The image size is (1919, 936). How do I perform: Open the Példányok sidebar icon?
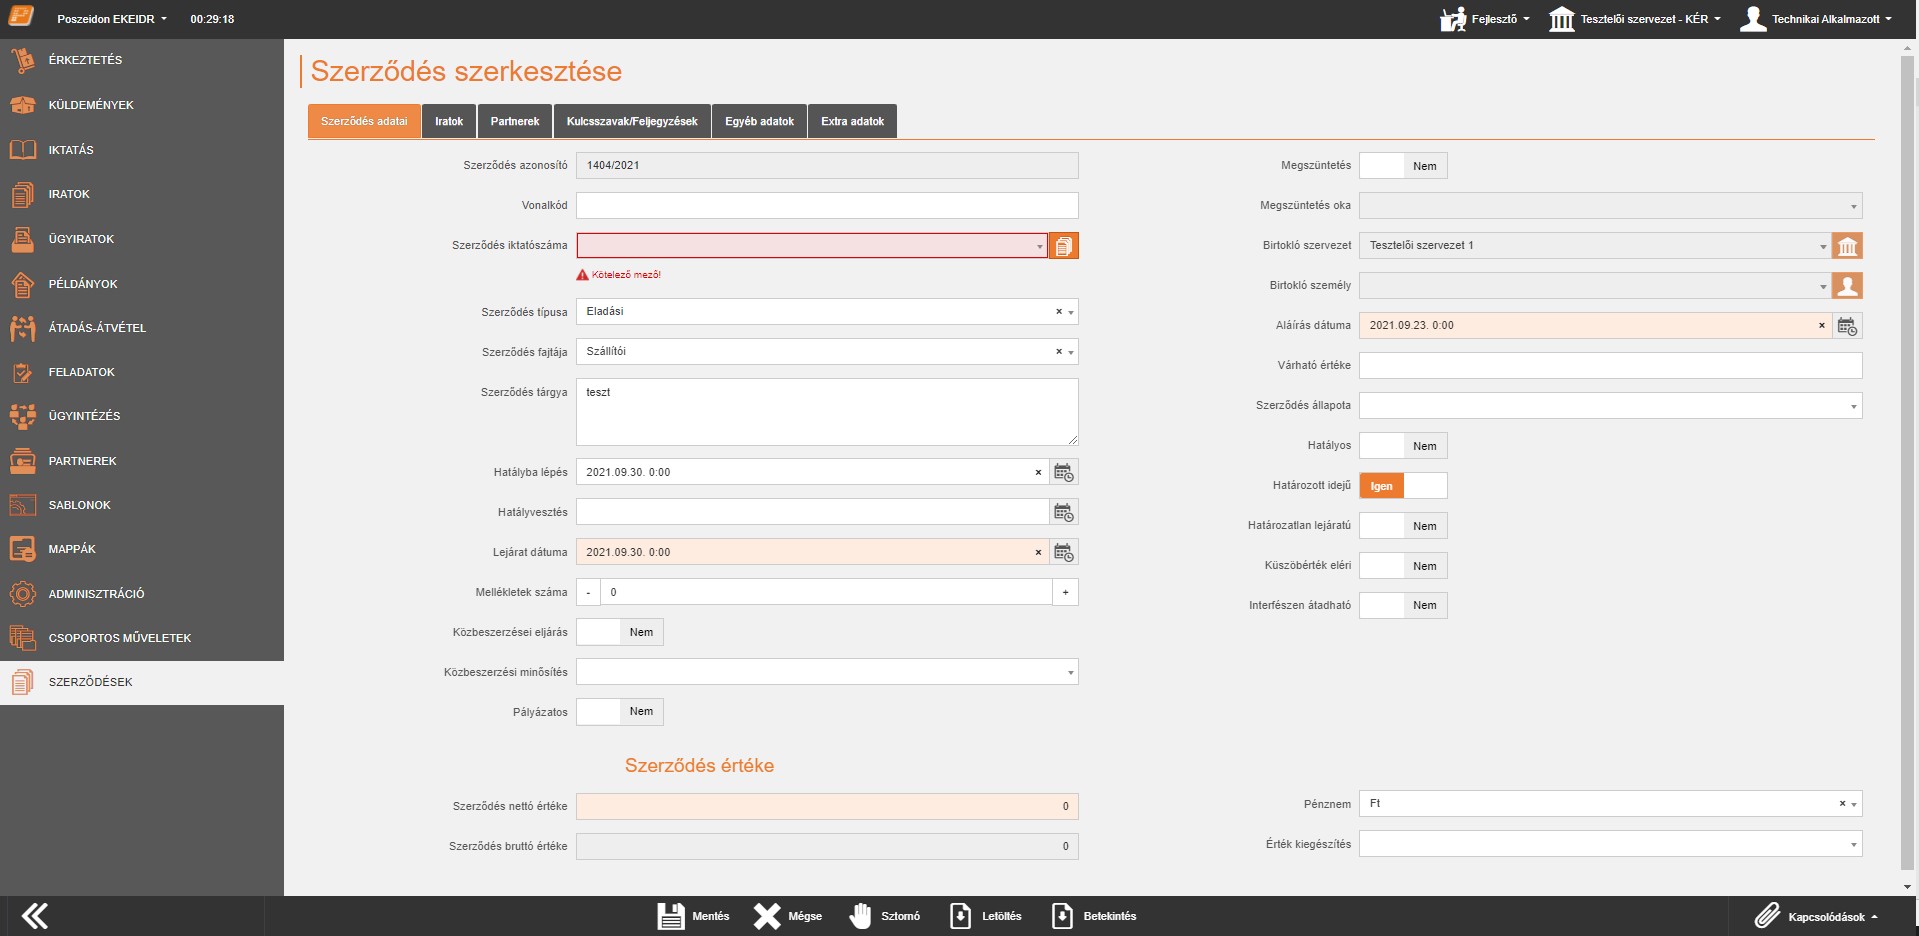22,284
